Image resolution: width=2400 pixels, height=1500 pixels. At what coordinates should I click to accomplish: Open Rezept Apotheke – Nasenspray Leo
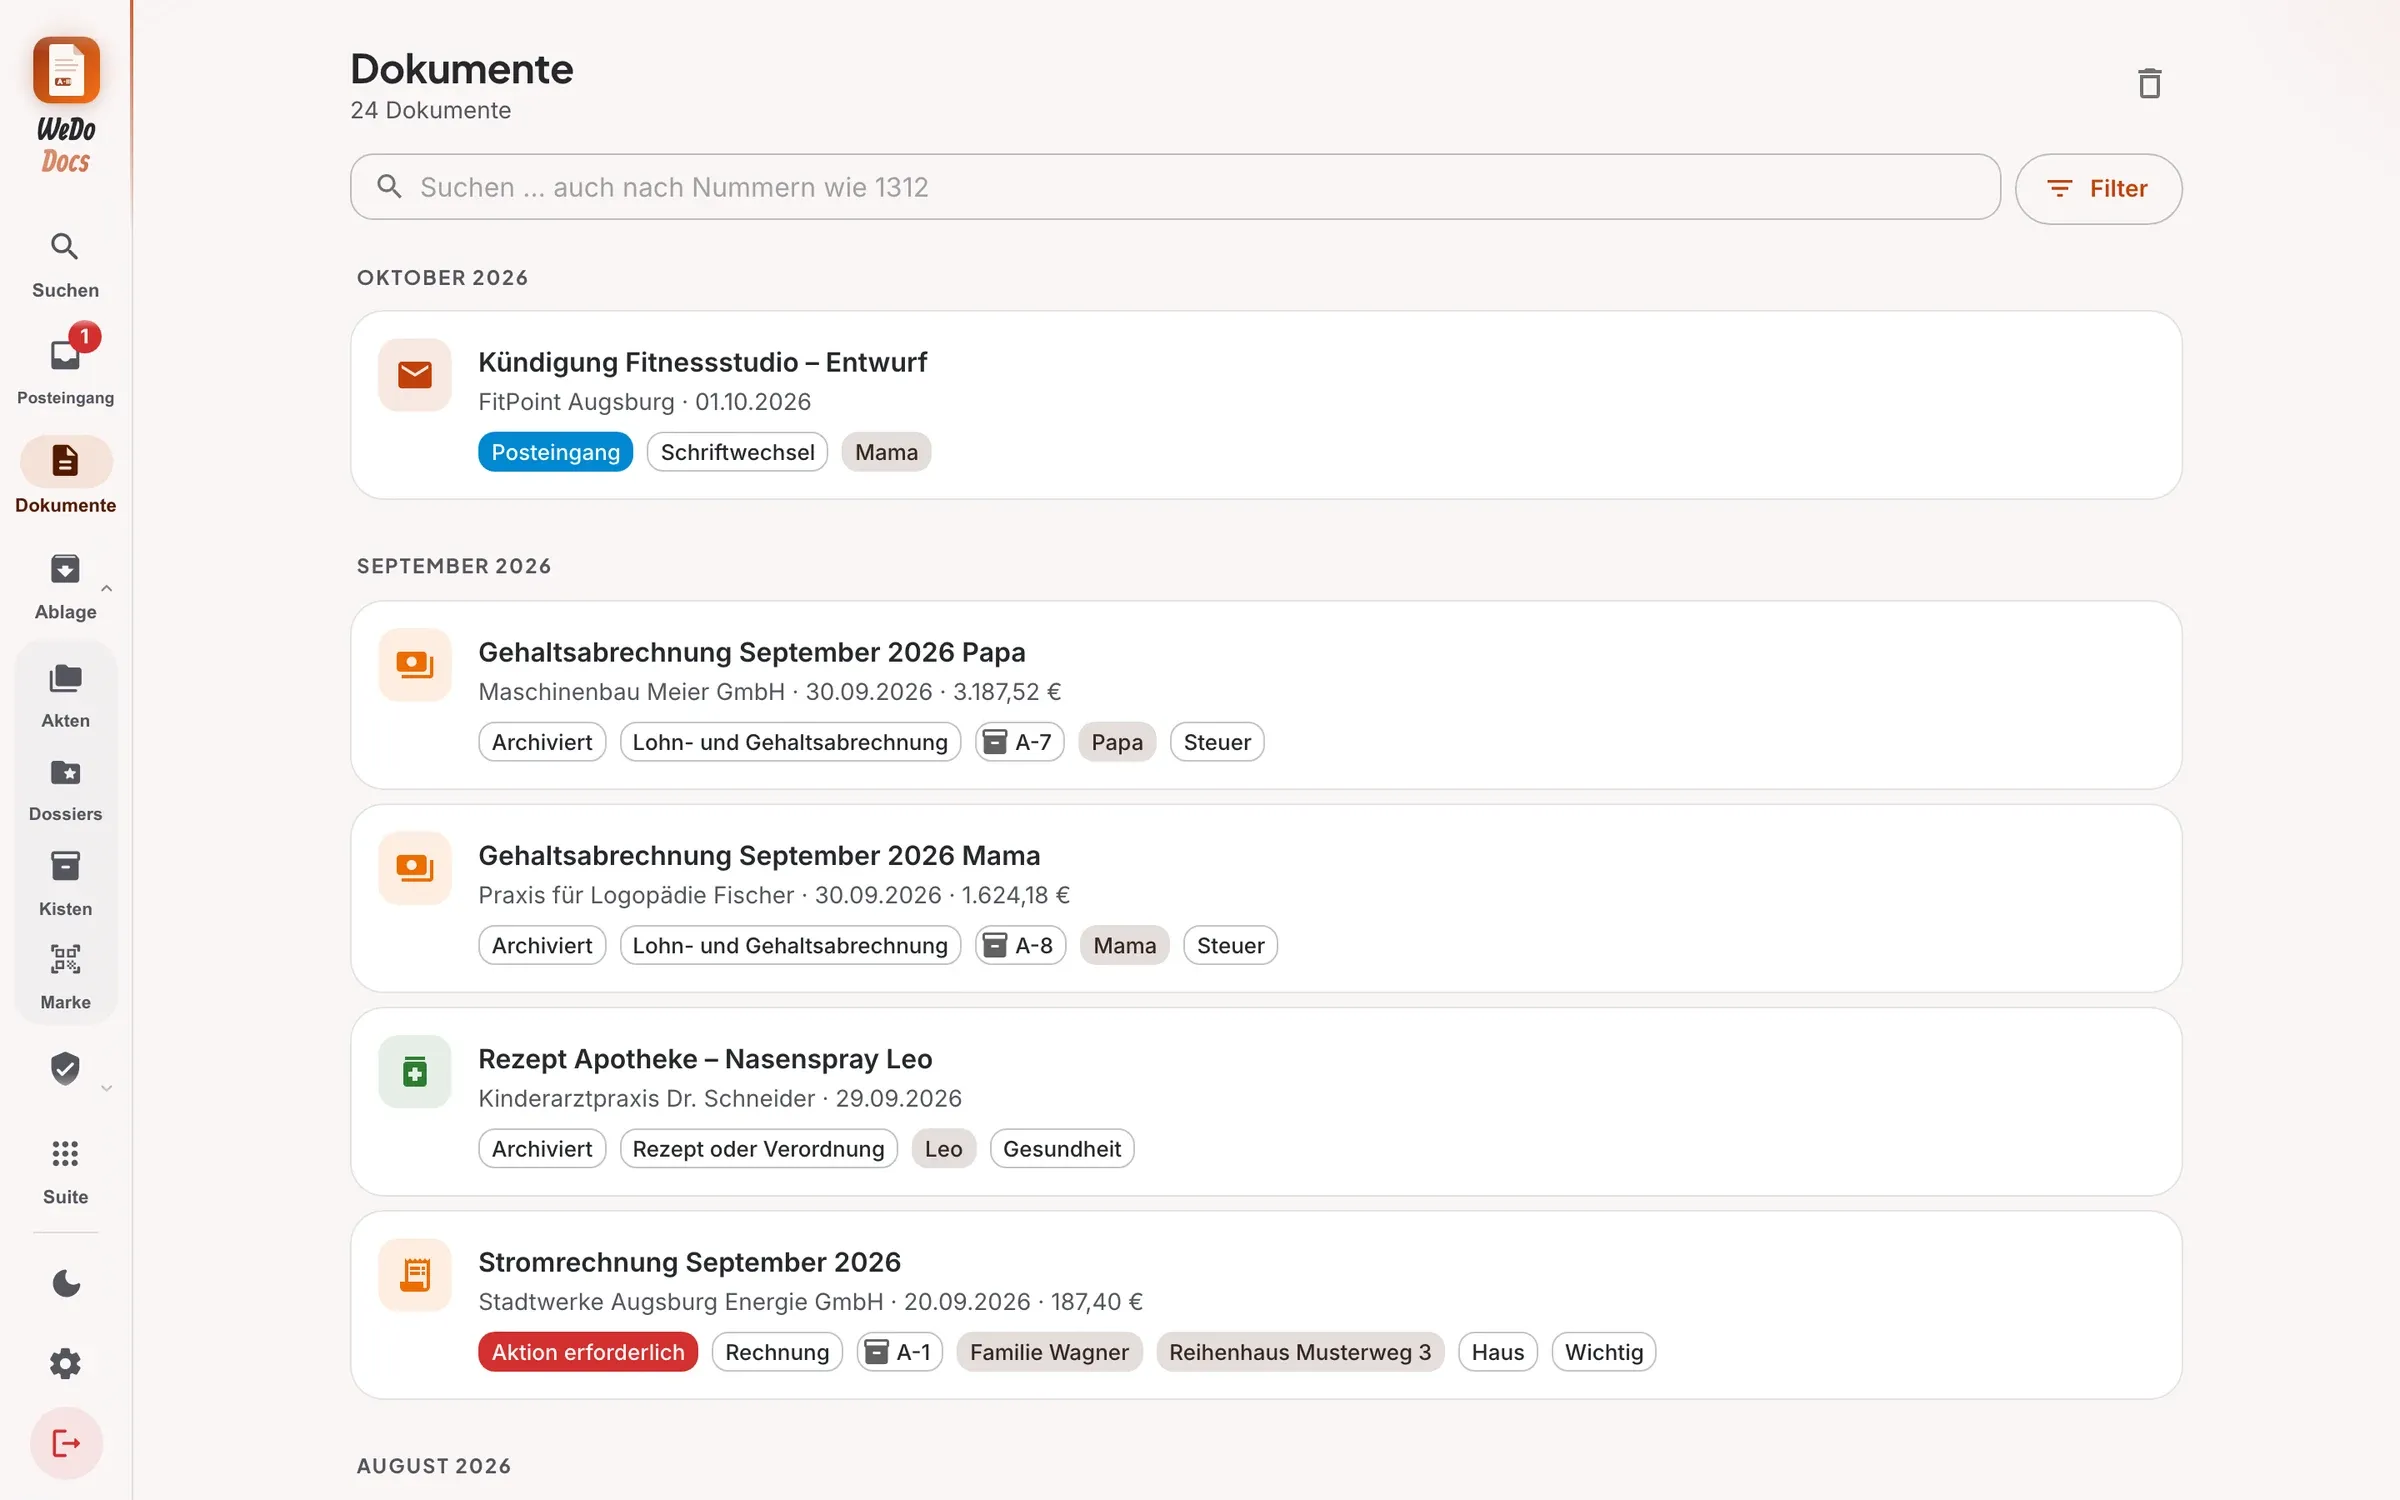[1266, 1101]
